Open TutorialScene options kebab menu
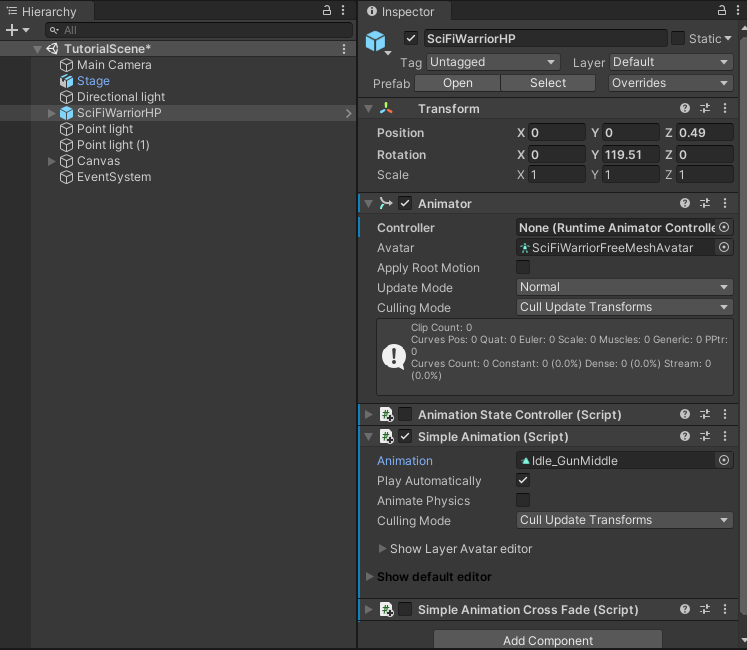 coord(345,49)
